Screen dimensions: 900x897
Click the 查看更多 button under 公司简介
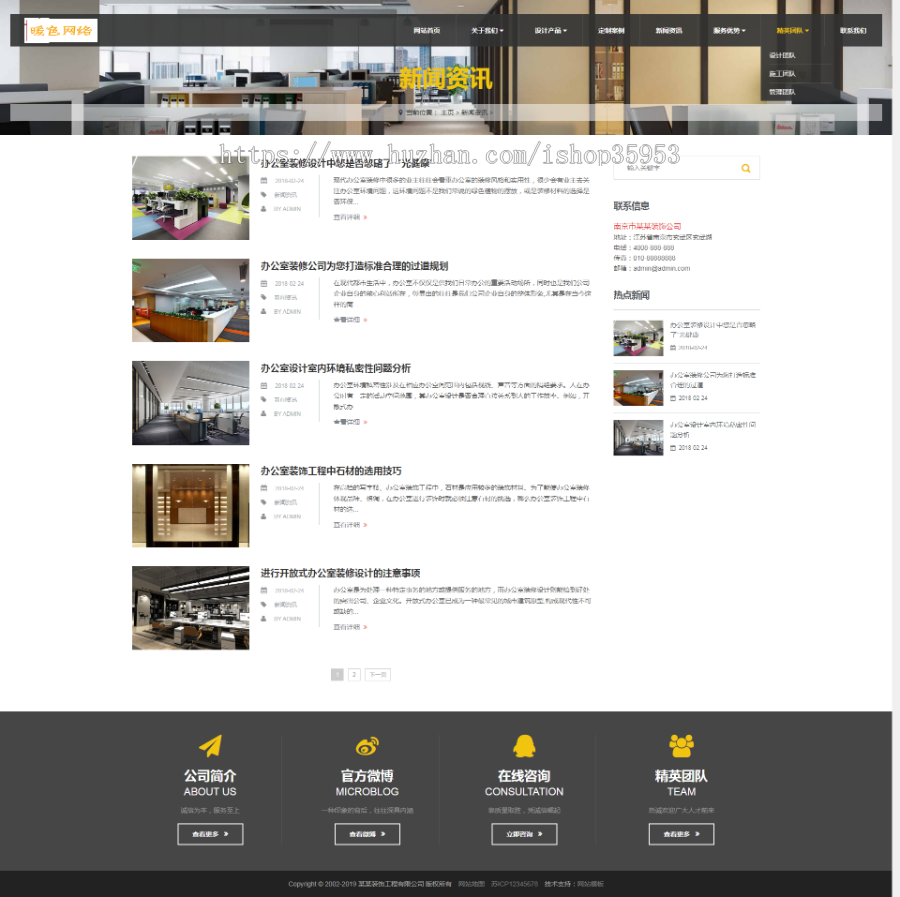[210, 833]
